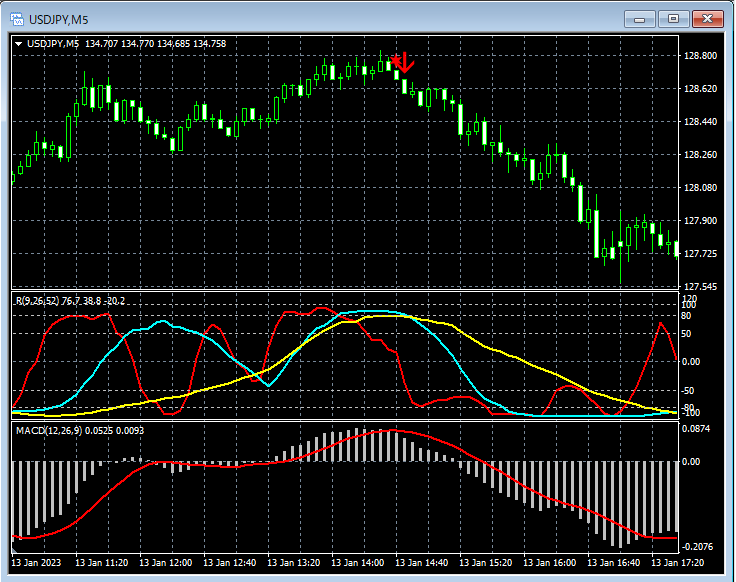Minimize the USDJPY,M5 chart window
Viewport: 736px width, 582px height.
639,19
